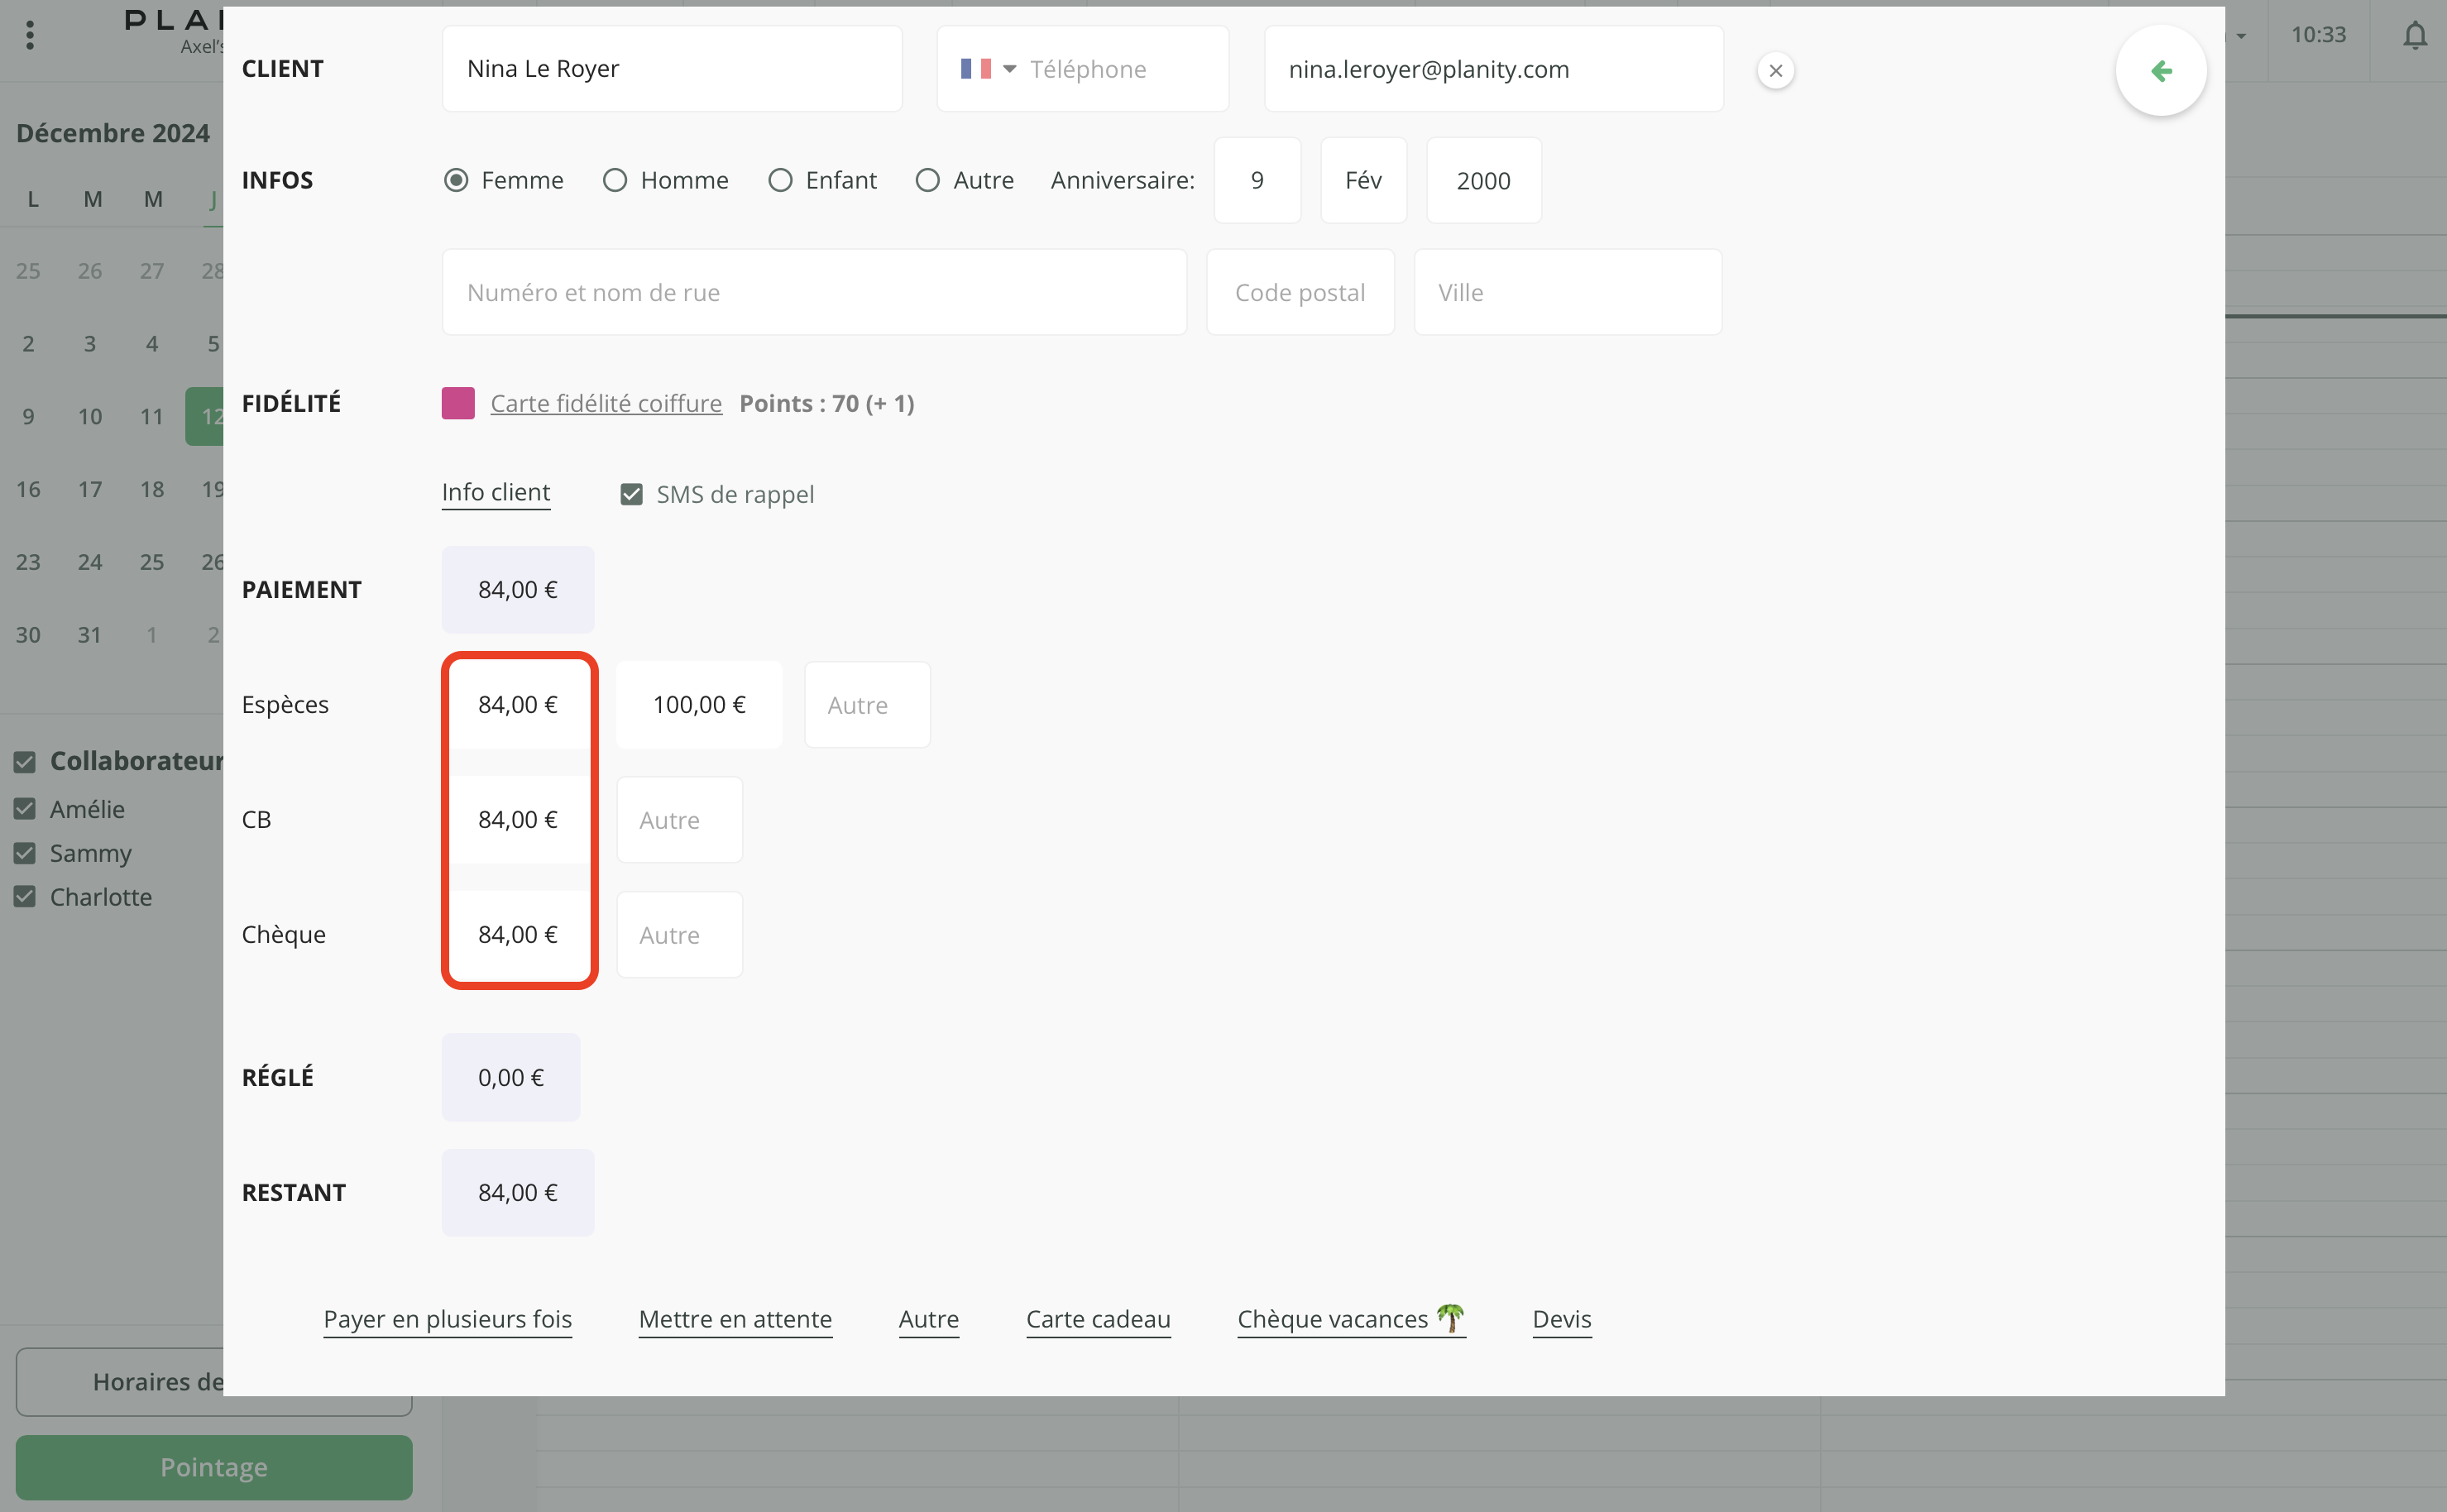Uncheck the Amélie collaborator checkbox
Image resolution: width=2447 pixels, height=1512 pixels.
point(25,809)
